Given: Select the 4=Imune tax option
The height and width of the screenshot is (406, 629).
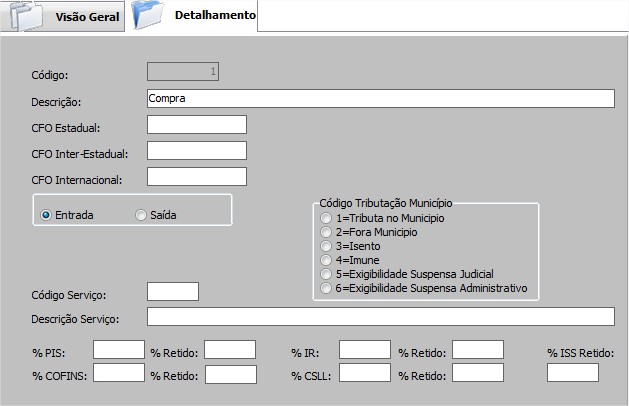Looking at the screenshot, I should click(x=325, y=260).
